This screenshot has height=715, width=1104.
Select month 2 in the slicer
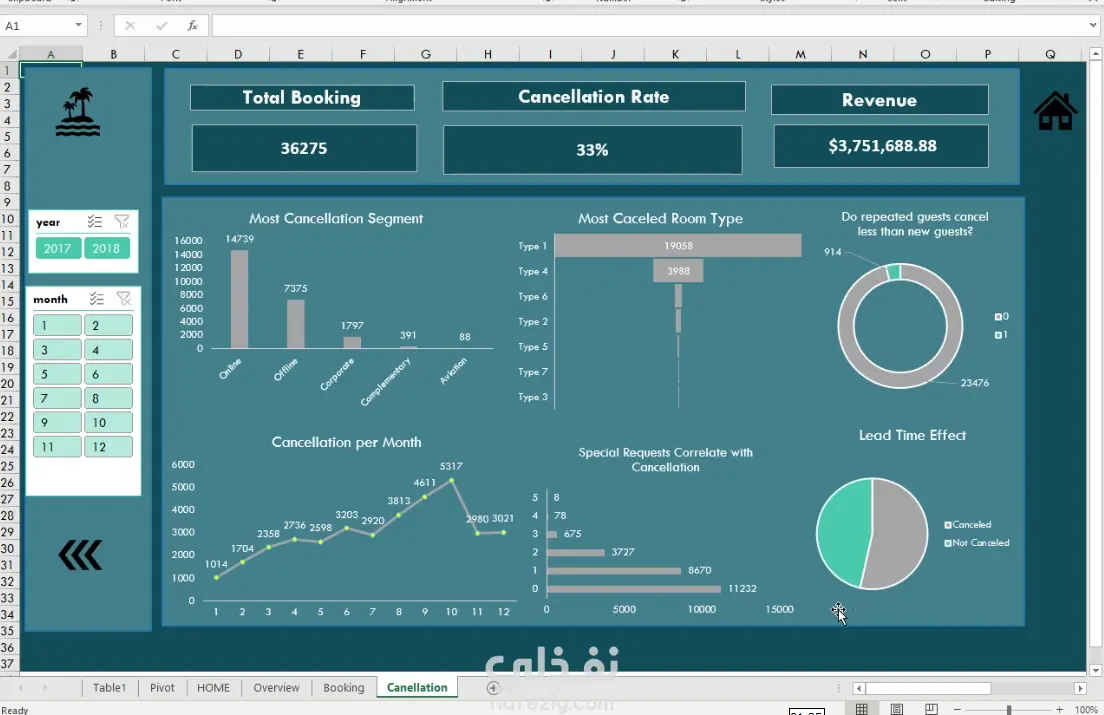pos(108,325)
